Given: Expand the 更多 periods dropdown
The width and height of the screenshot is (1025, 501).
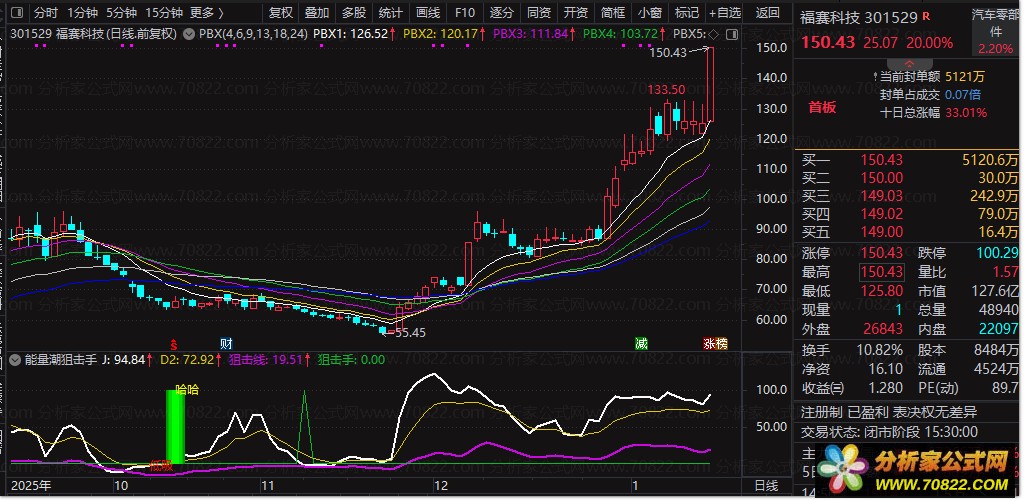Looking at the screenshot, I should click(206, 13).
